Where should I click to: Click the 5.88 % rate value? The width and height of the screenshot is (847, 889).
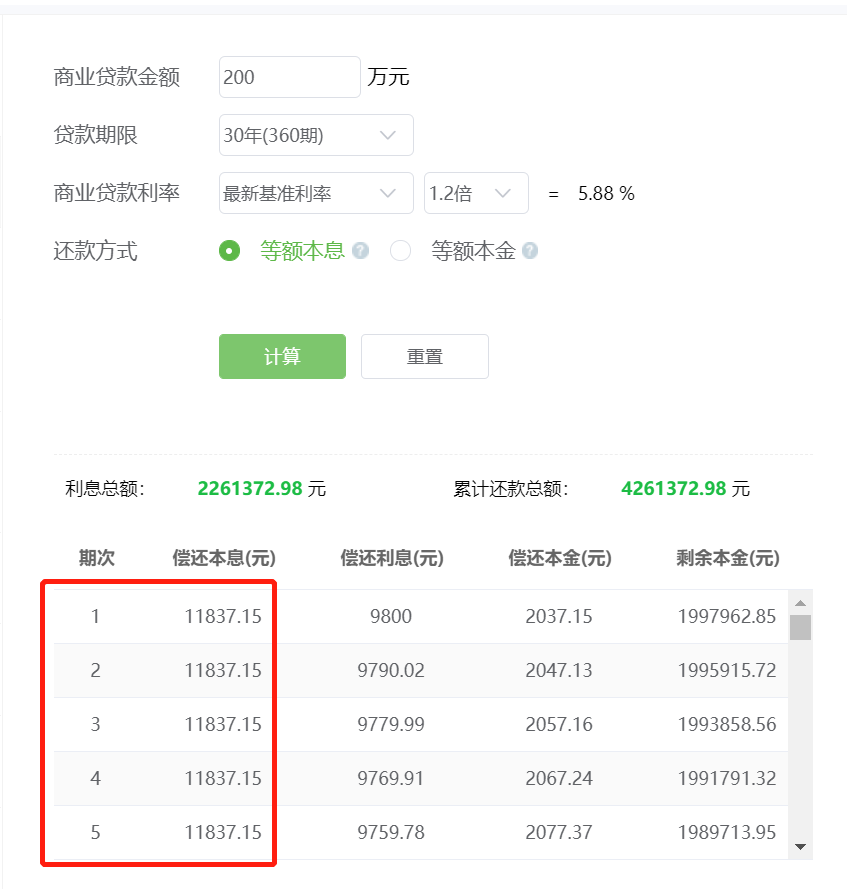tap(606, 193)
